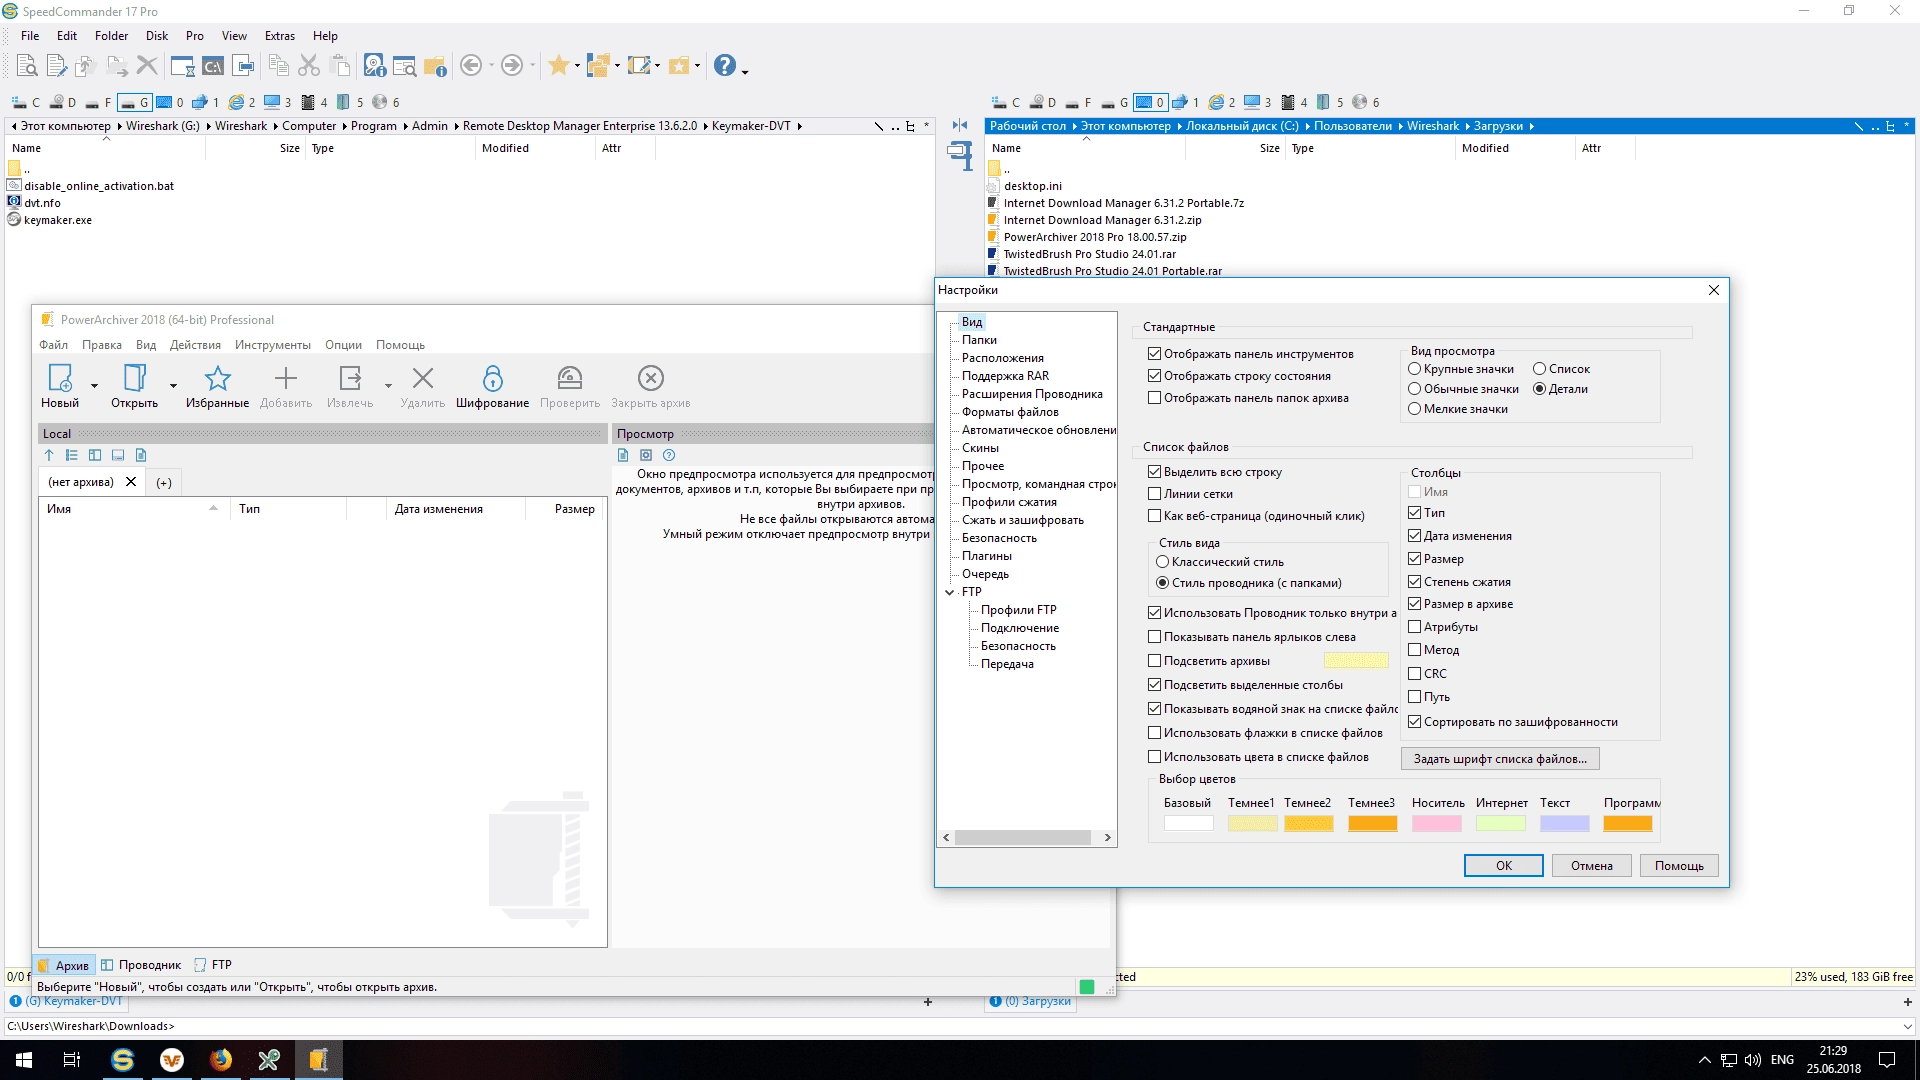Click the Открыть archive icon in PowerArchiver
The height and width of the screenshot is (1080, 1920).
click(134, 378)
